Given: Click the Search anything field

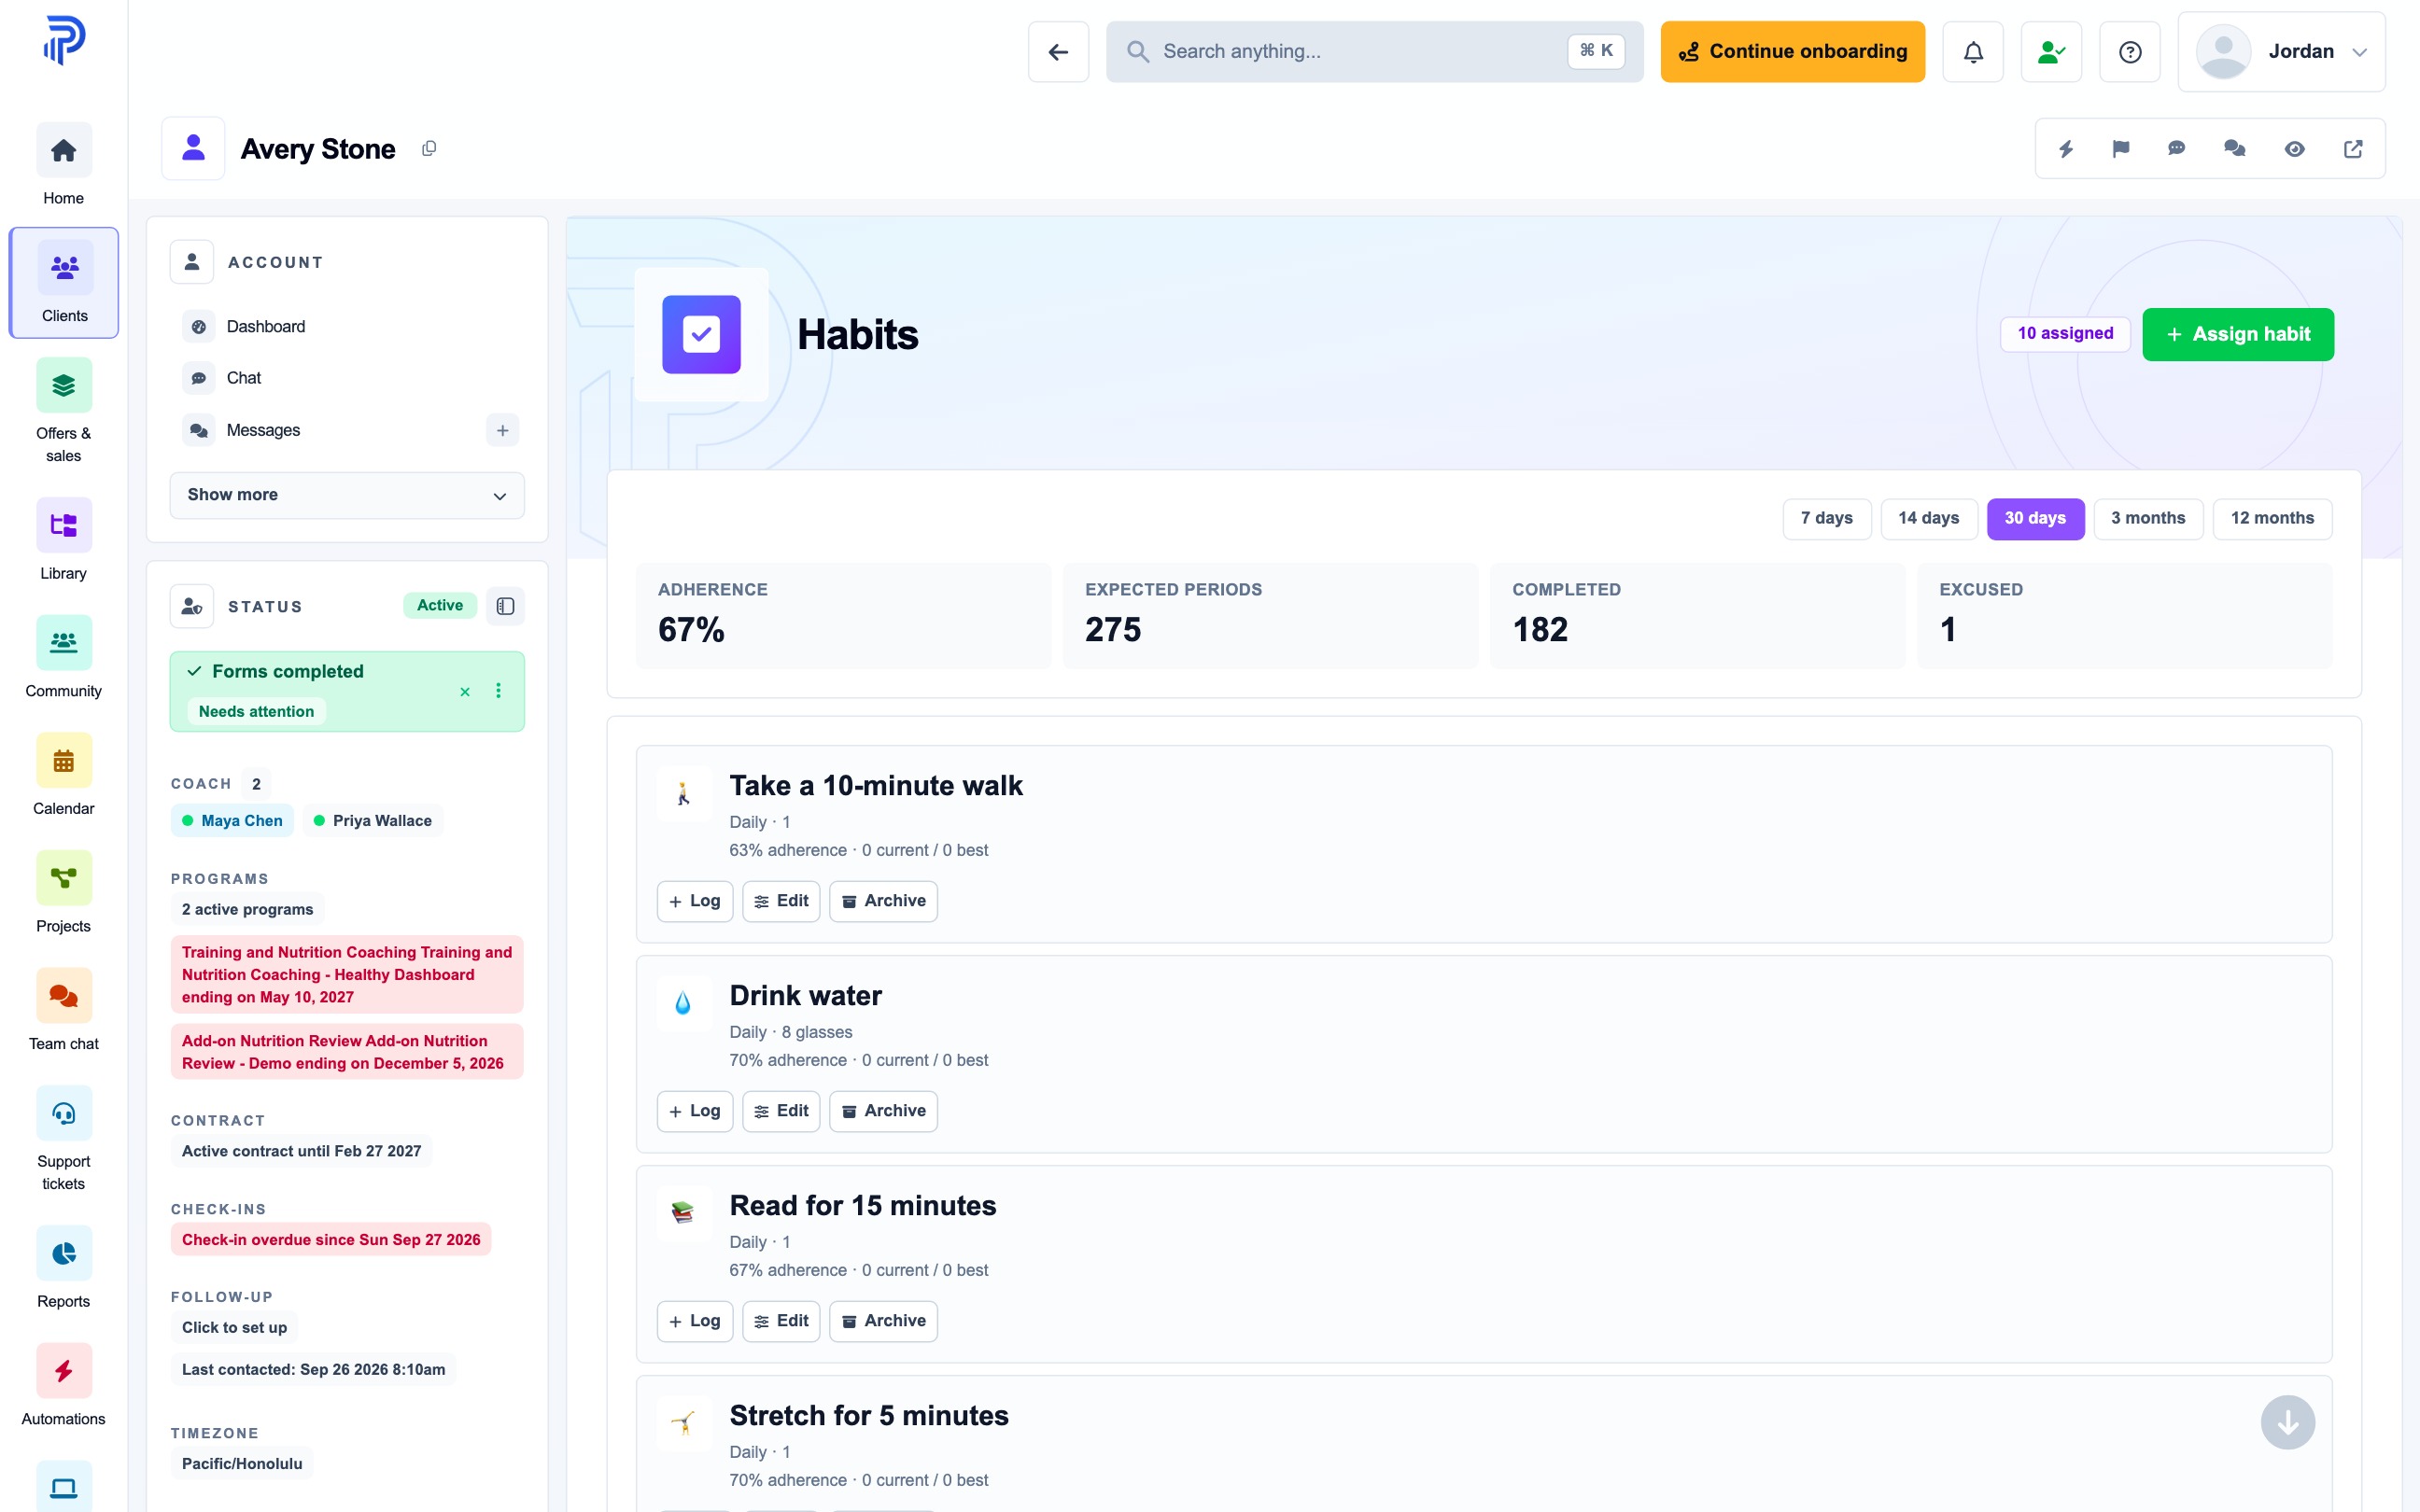Looking at the screenshot, I should [x=1374, y=52].
